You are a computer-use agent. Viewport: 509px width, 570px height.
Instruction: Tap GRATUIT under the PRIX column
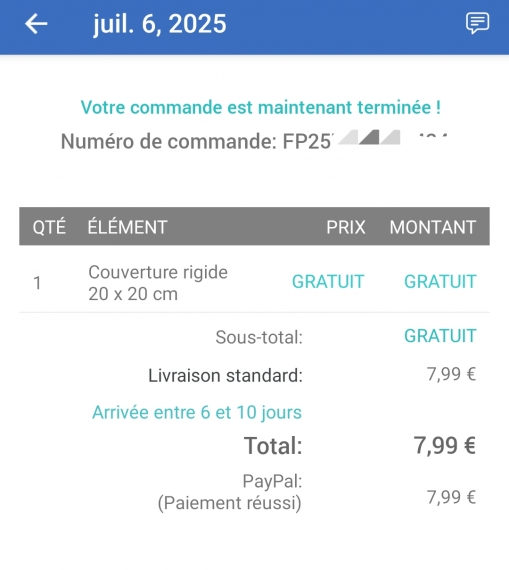[328, 282]
